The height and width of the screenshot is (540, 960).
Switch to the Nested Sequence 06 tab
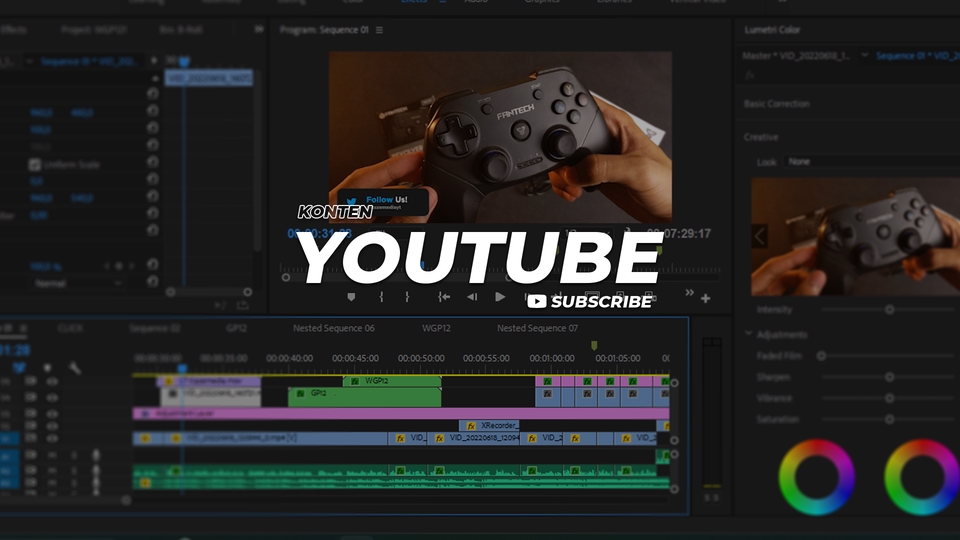pyautogui.click(x=334, y=328)
